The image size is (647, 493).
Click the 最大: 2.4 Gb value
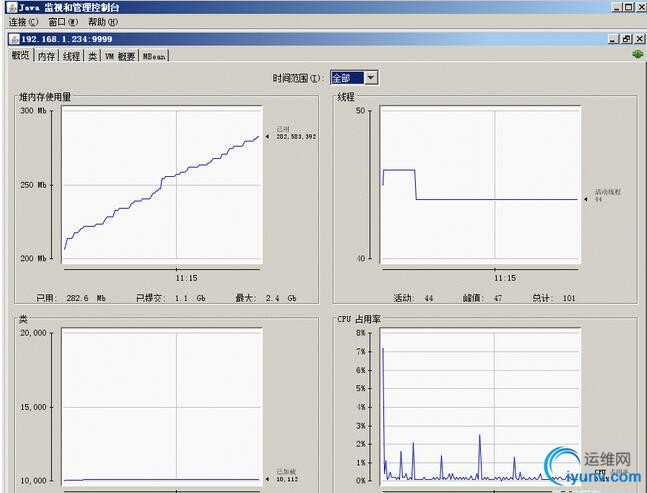coord(266,298)
